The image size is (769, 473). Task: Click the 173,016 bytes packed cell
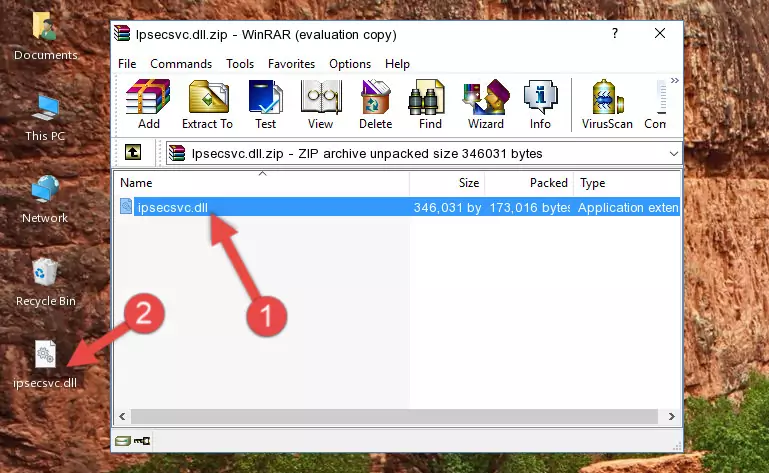(530, 208)
